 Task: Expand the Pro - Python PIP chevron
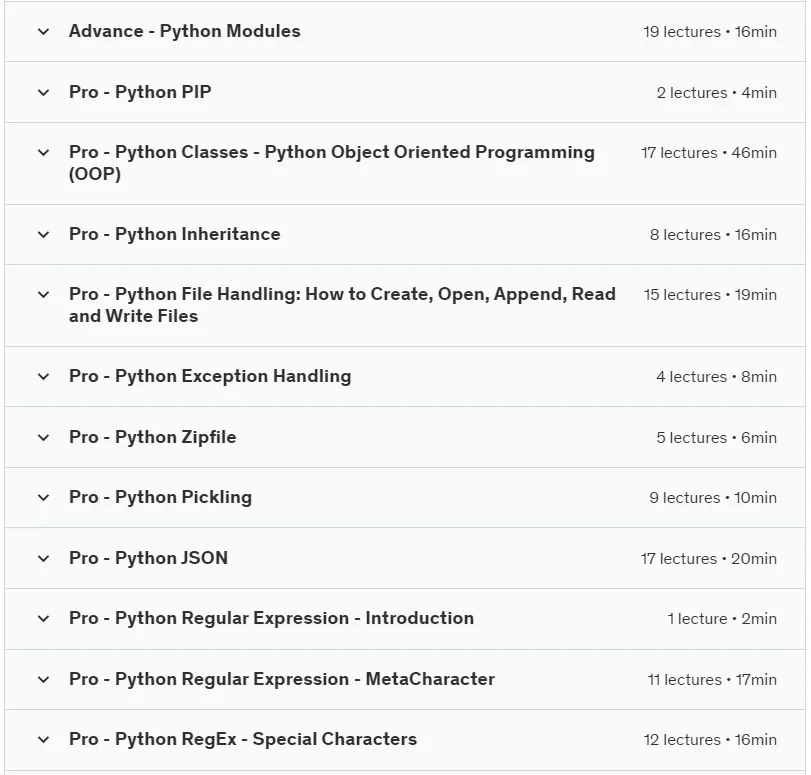[x=43, y=93]
